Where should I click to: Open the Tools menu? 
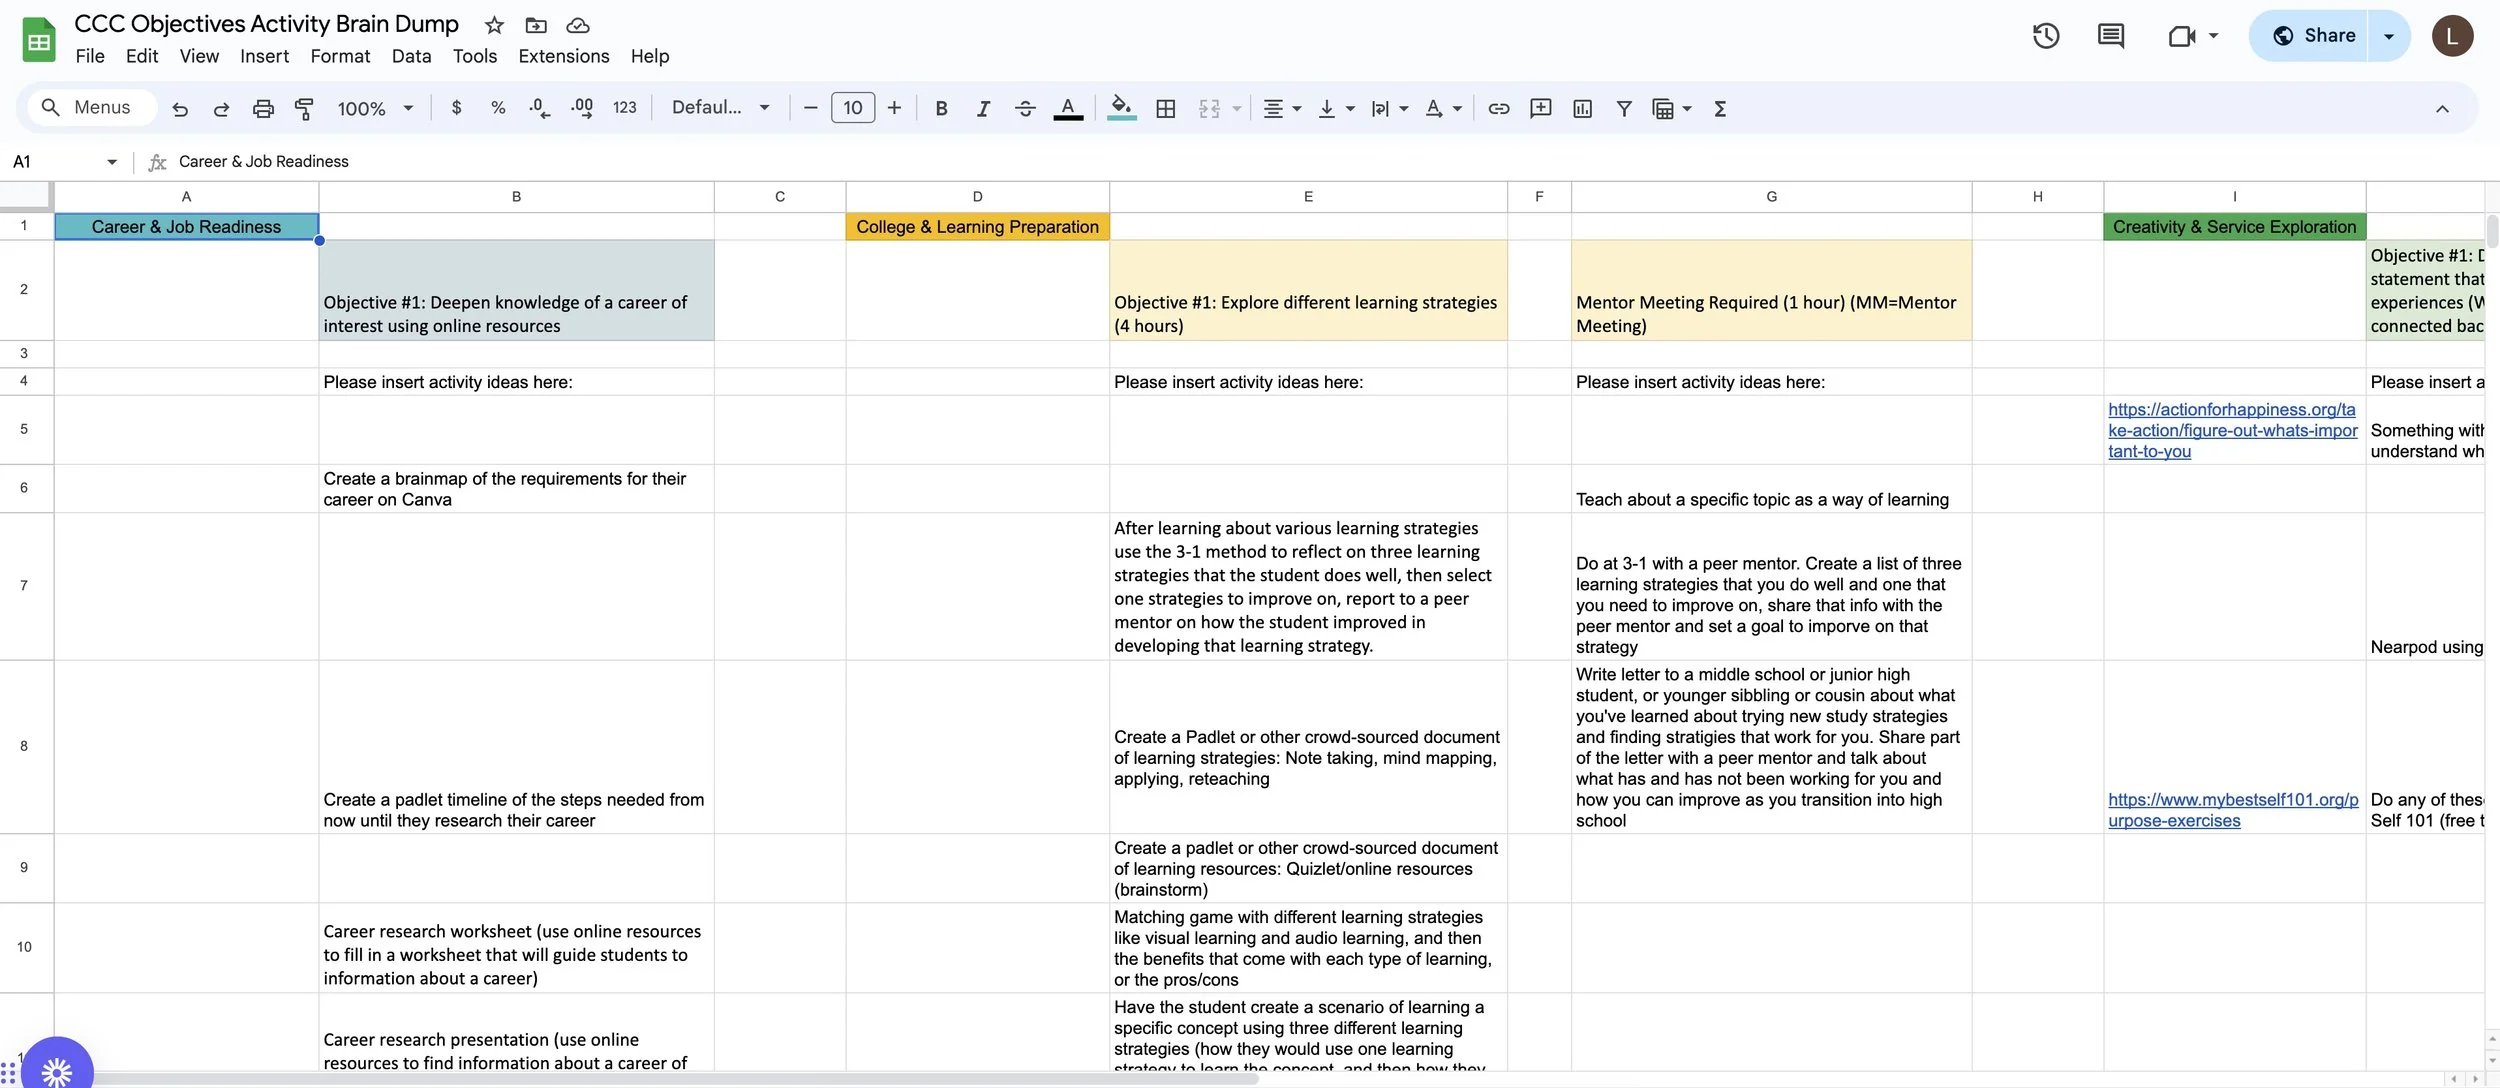tap(475, 56)
